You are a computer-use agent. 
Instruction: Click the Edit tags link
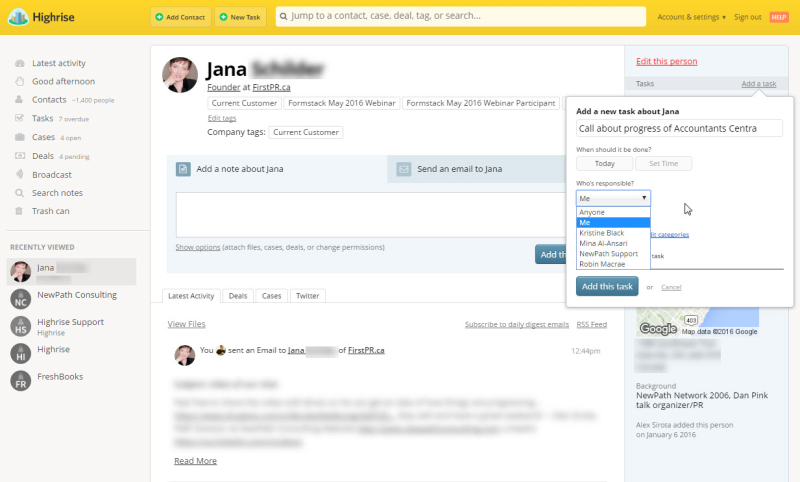tap(221, 118)
